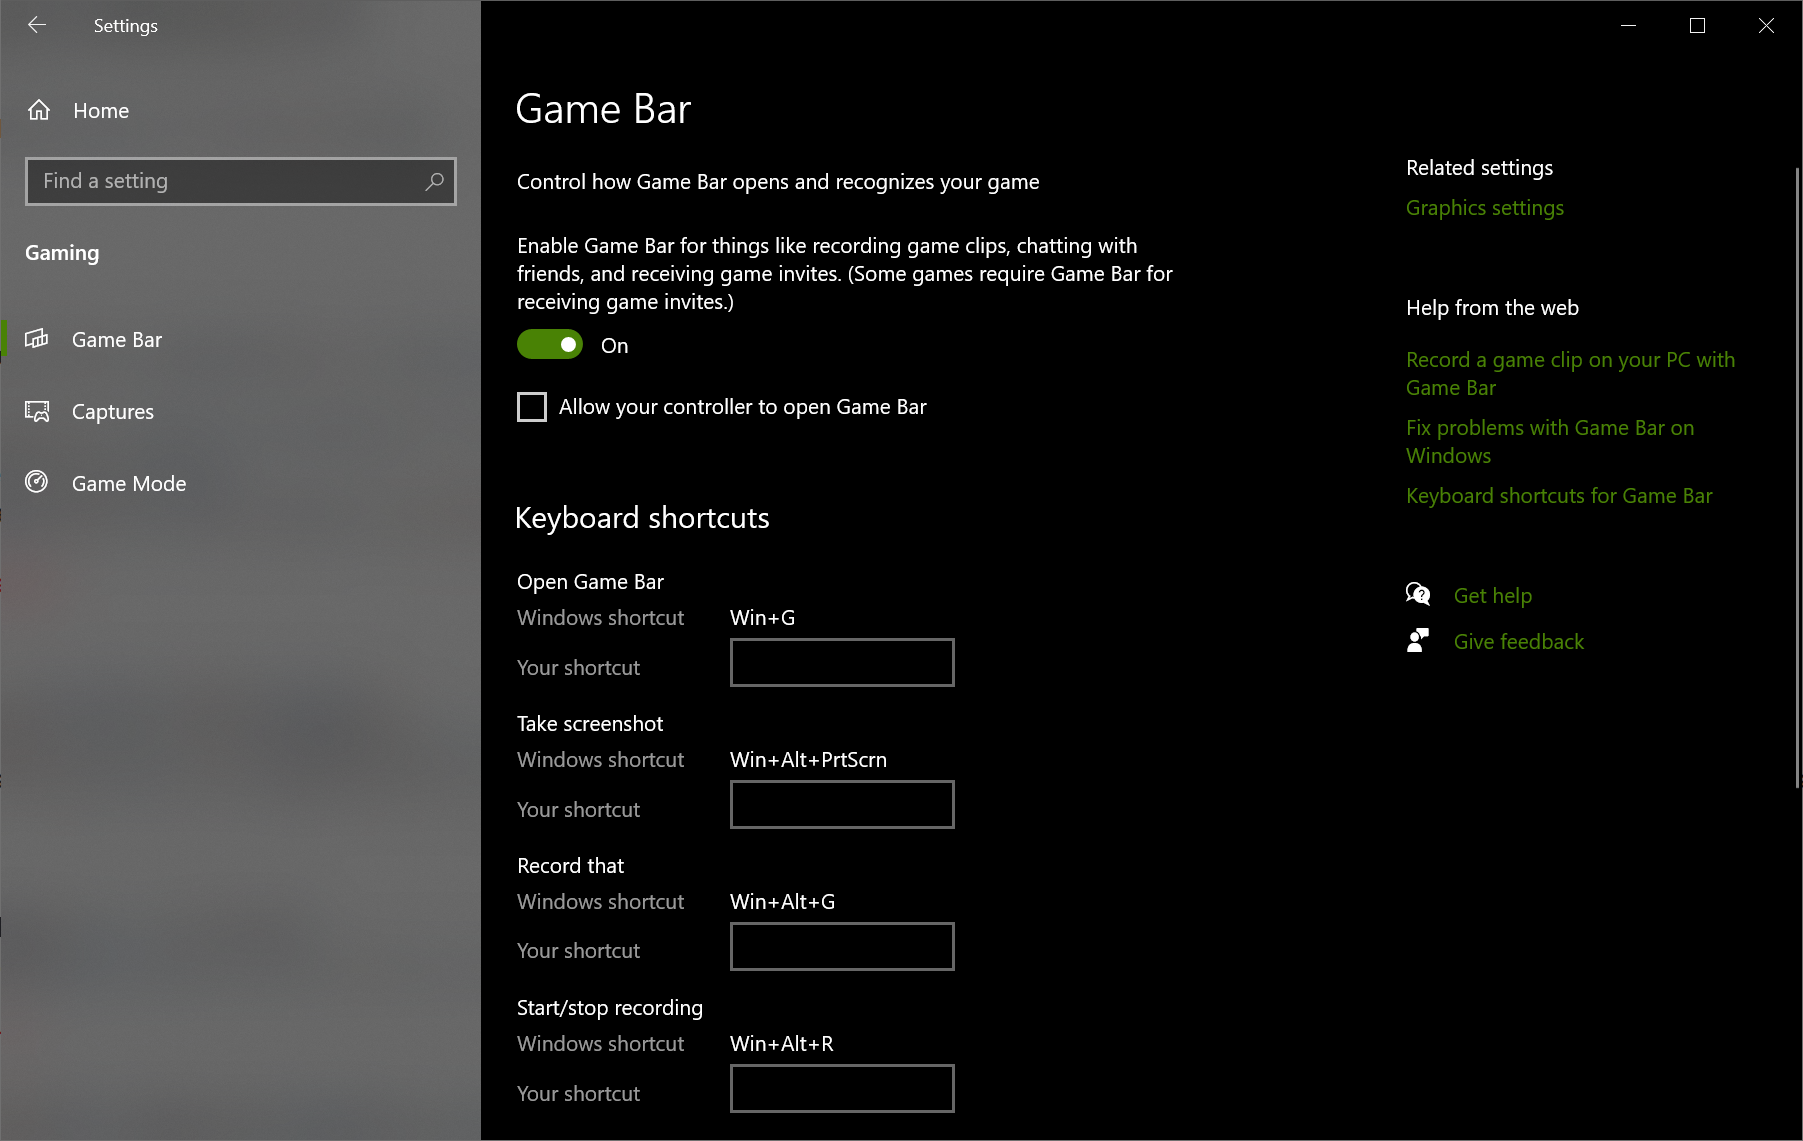Image resolution: width=1803 pixels, height=1141 pixels.
Task: Click the Captures sidebar icon
Action: [x=37, y=411]
